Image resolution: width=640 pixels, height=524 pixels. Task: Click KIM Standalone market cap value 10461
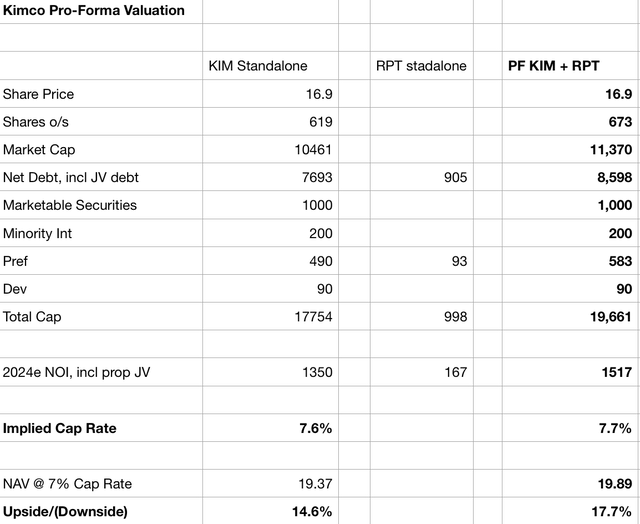(x=311, y=150)
